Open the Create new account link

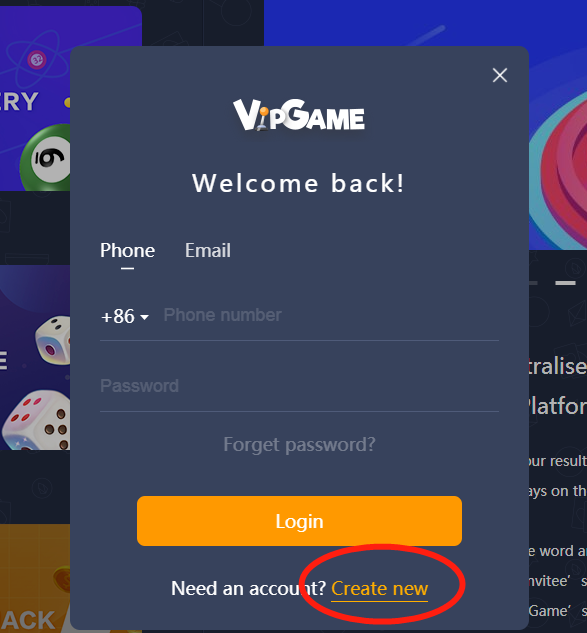point(379,589)
